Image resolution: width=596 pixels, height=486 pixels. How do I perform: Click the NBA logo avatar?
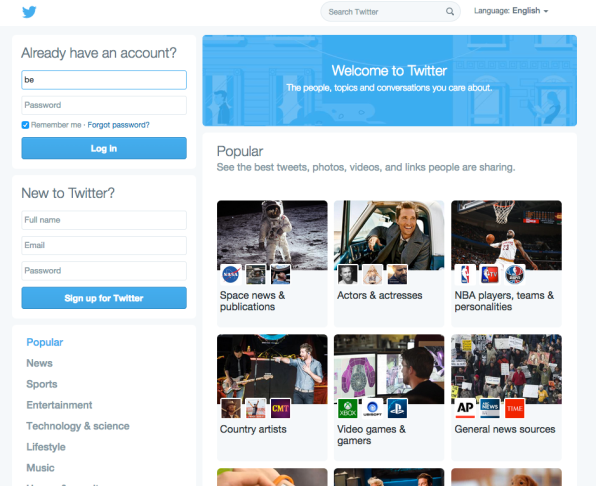tap(465, 274)
